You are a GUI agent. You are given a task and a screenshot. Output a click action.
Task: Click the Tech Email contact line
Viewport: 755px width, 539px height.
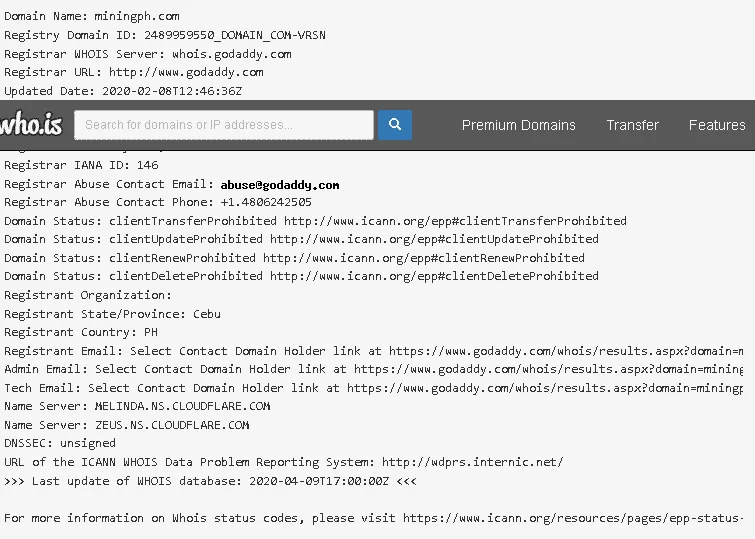(374, 388)
